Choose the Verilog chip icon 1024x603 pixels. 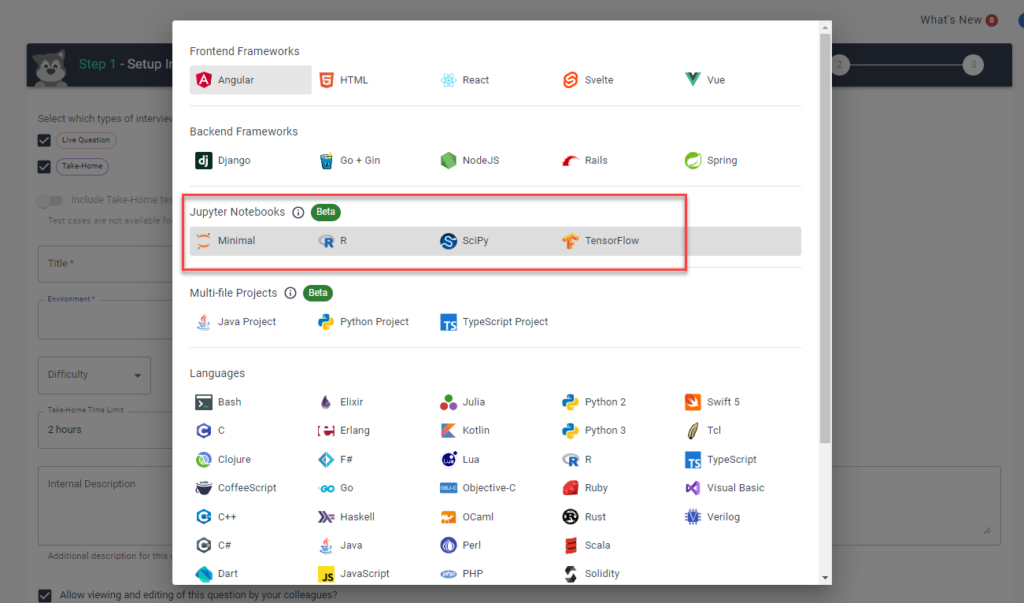click(692, 516)
